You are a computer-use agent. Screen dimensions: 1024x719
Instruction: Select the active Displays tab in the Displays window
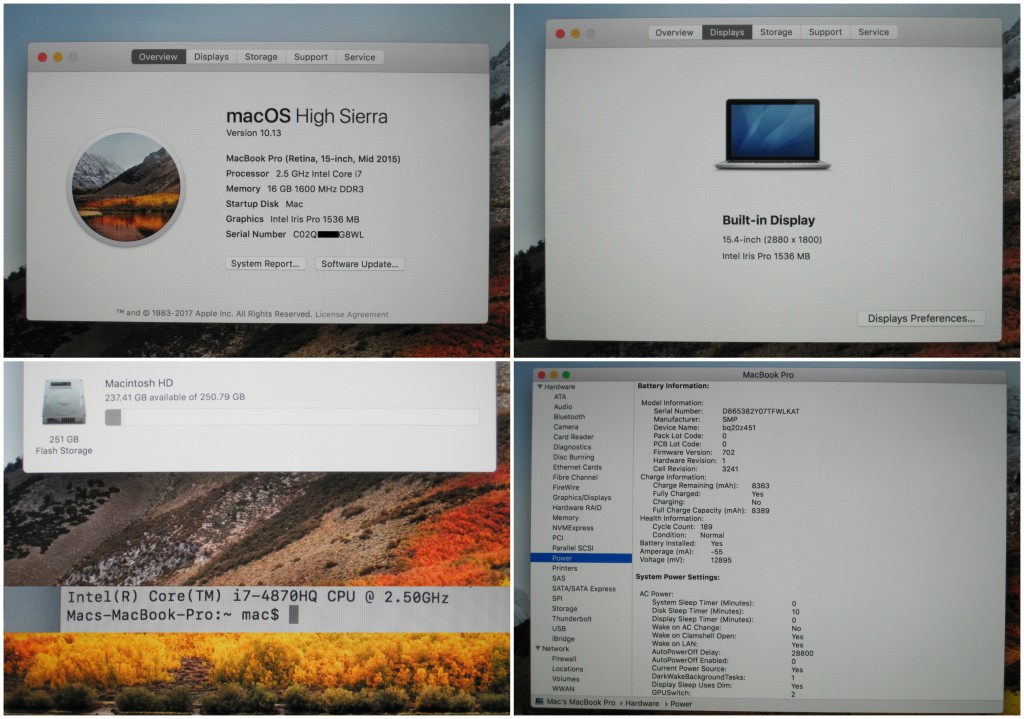[727, 32]
